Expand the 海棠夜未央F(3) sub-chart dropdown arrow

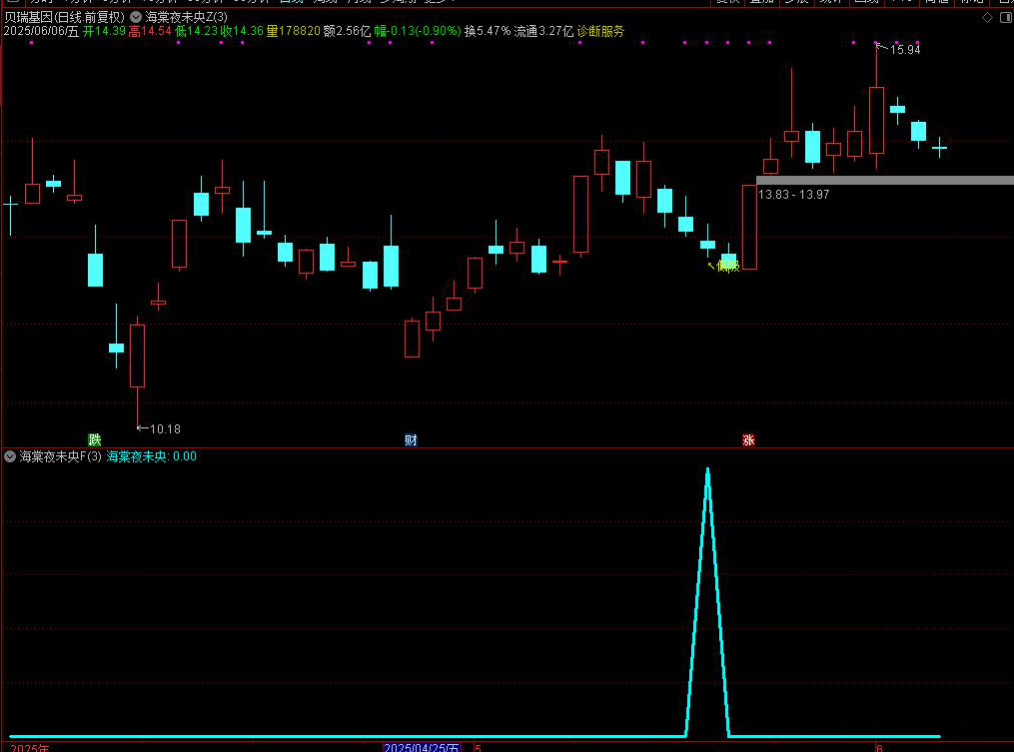[10, 456]
